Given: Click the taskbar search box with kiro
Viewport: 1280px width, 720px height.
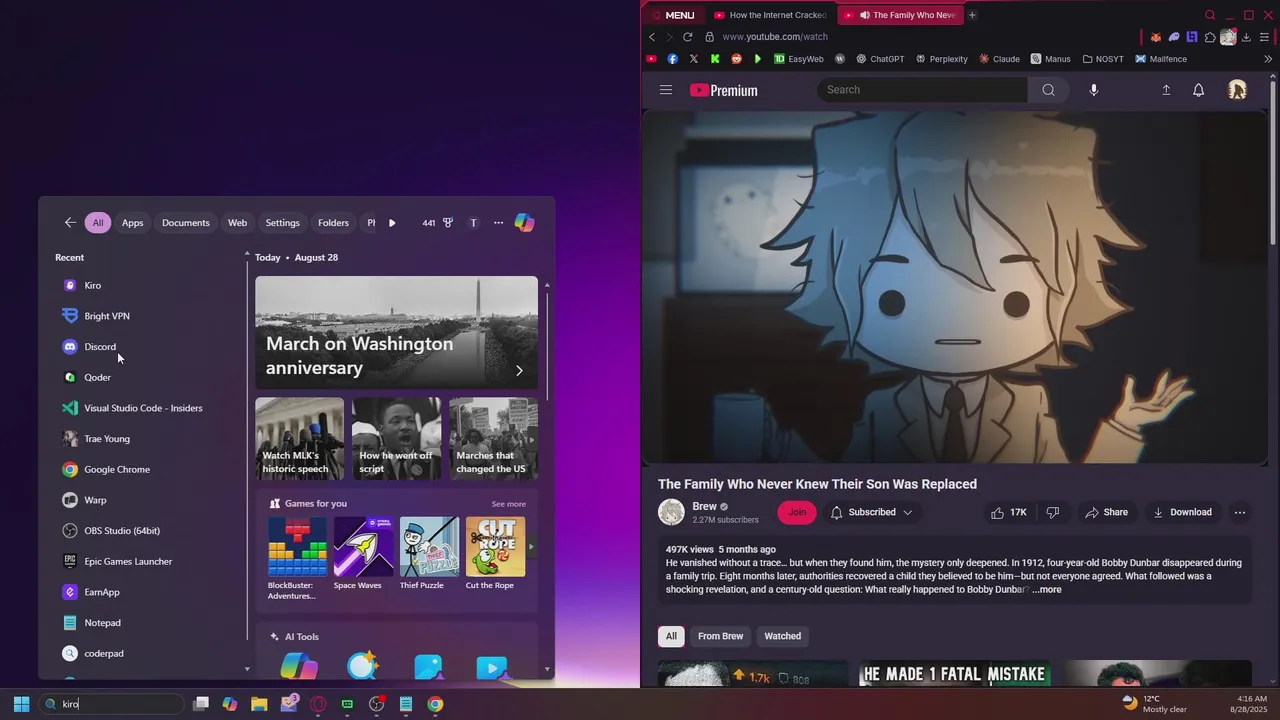Looking at the screenshot, I should click(112, 704).
